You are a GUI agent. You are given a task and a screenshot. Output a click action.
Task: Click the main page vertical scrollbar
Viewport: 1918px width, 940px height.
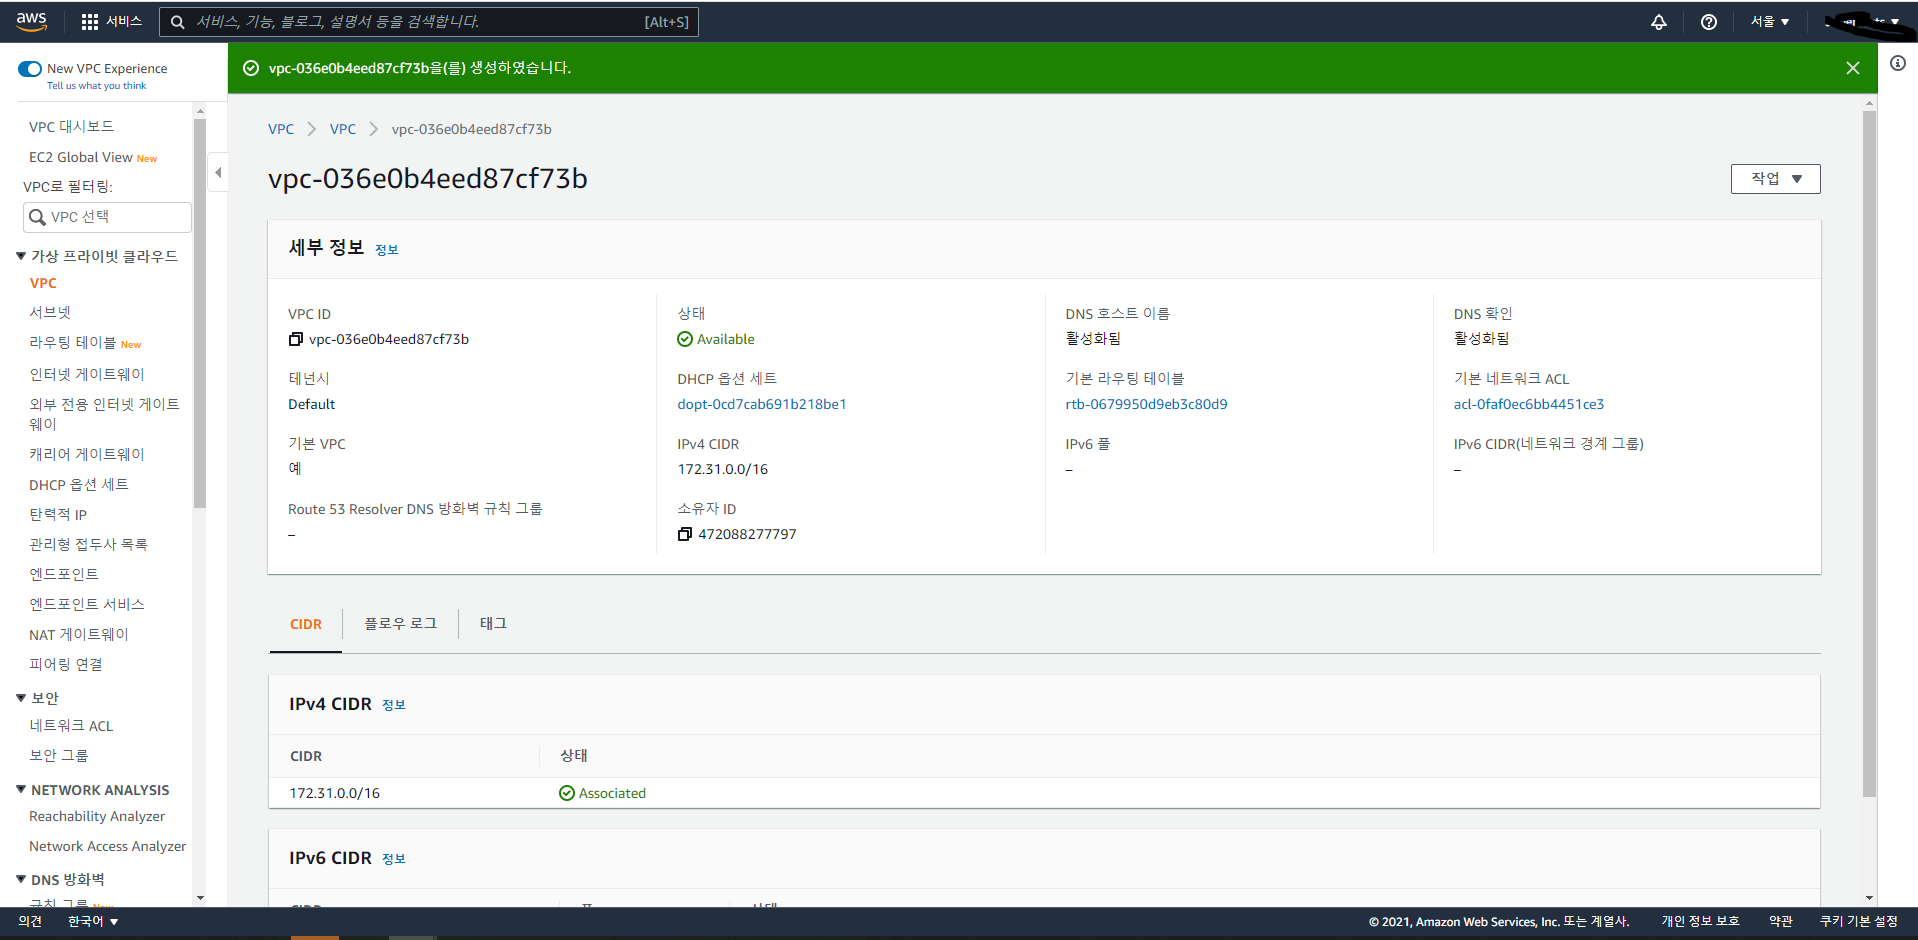point(1869,453)
